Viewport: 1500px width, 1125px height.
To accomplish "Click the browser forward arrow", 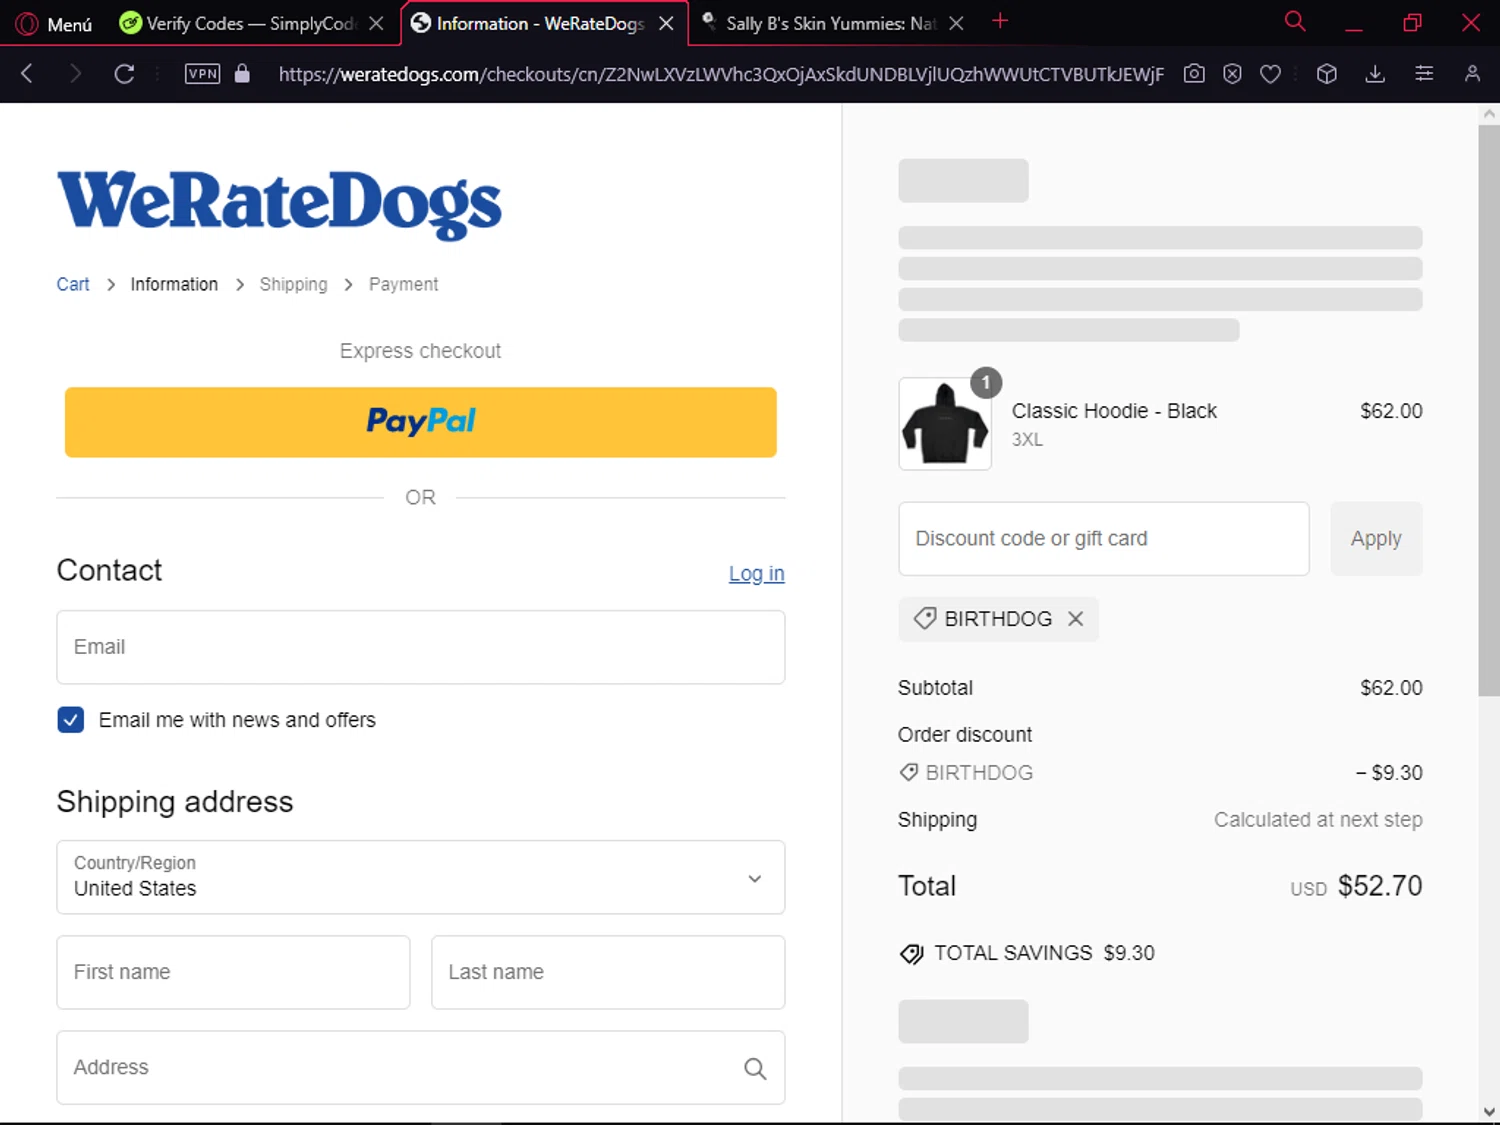I will tap(75, 73).
